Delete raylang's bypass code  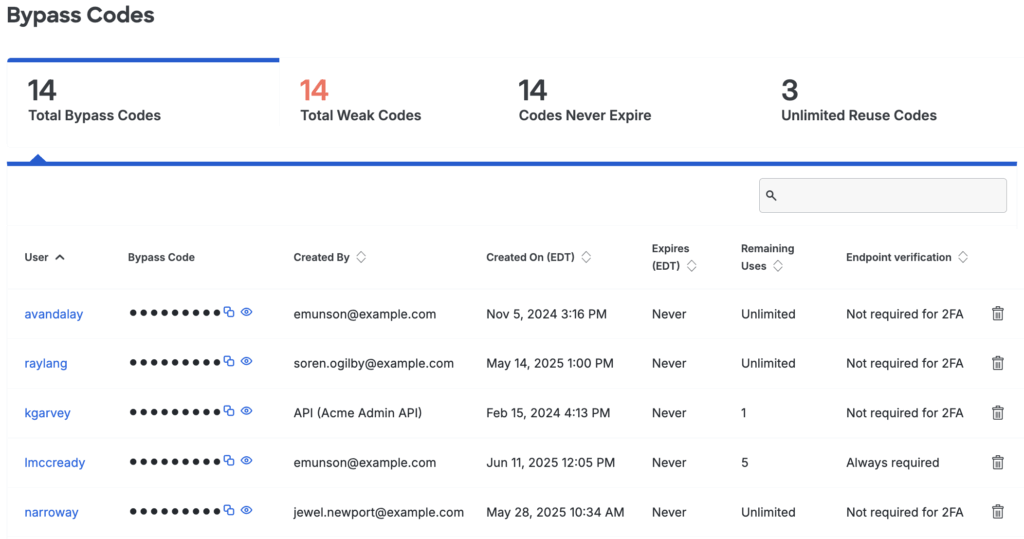click(997, 363)
